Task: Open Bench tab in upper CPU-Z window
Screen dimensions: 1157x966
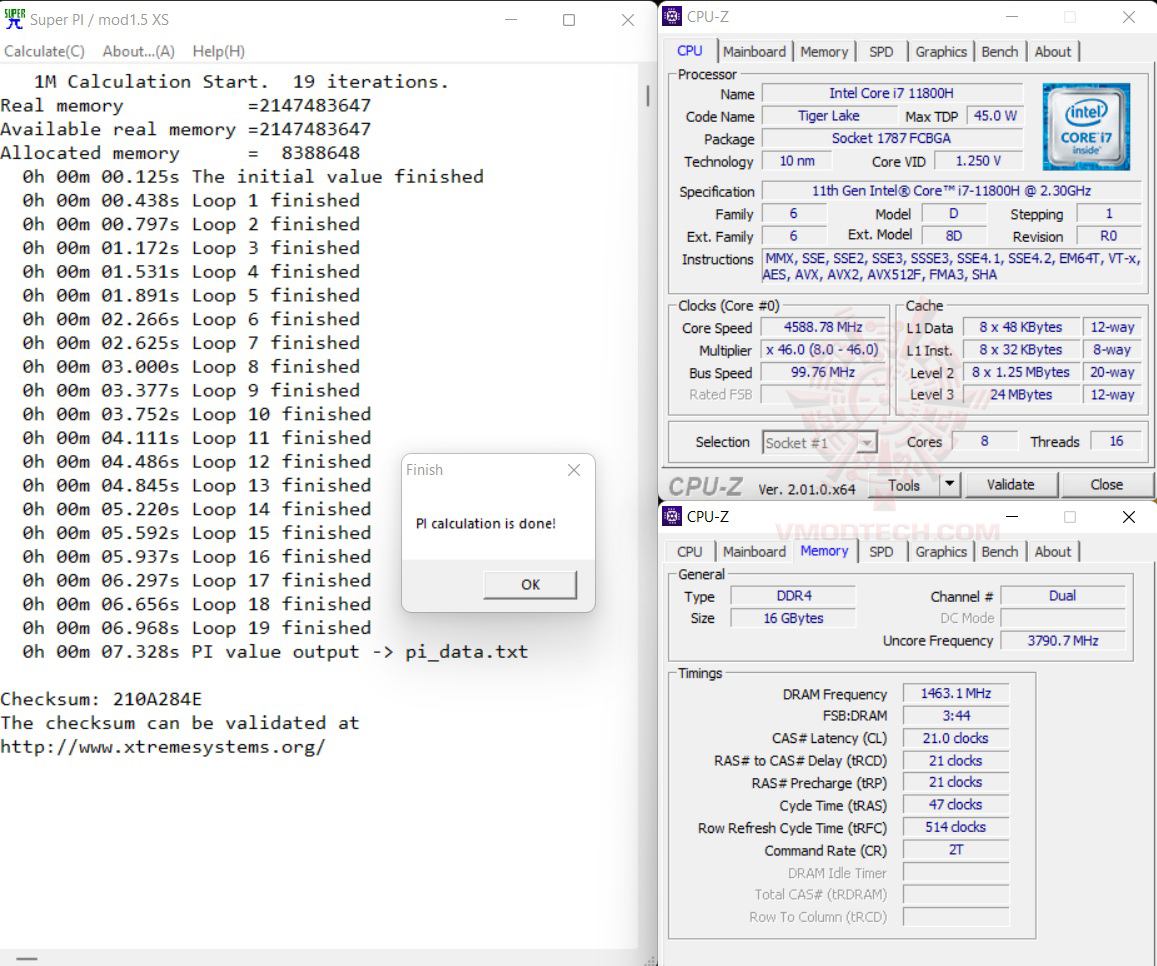Action: (x=1000, y=52)
